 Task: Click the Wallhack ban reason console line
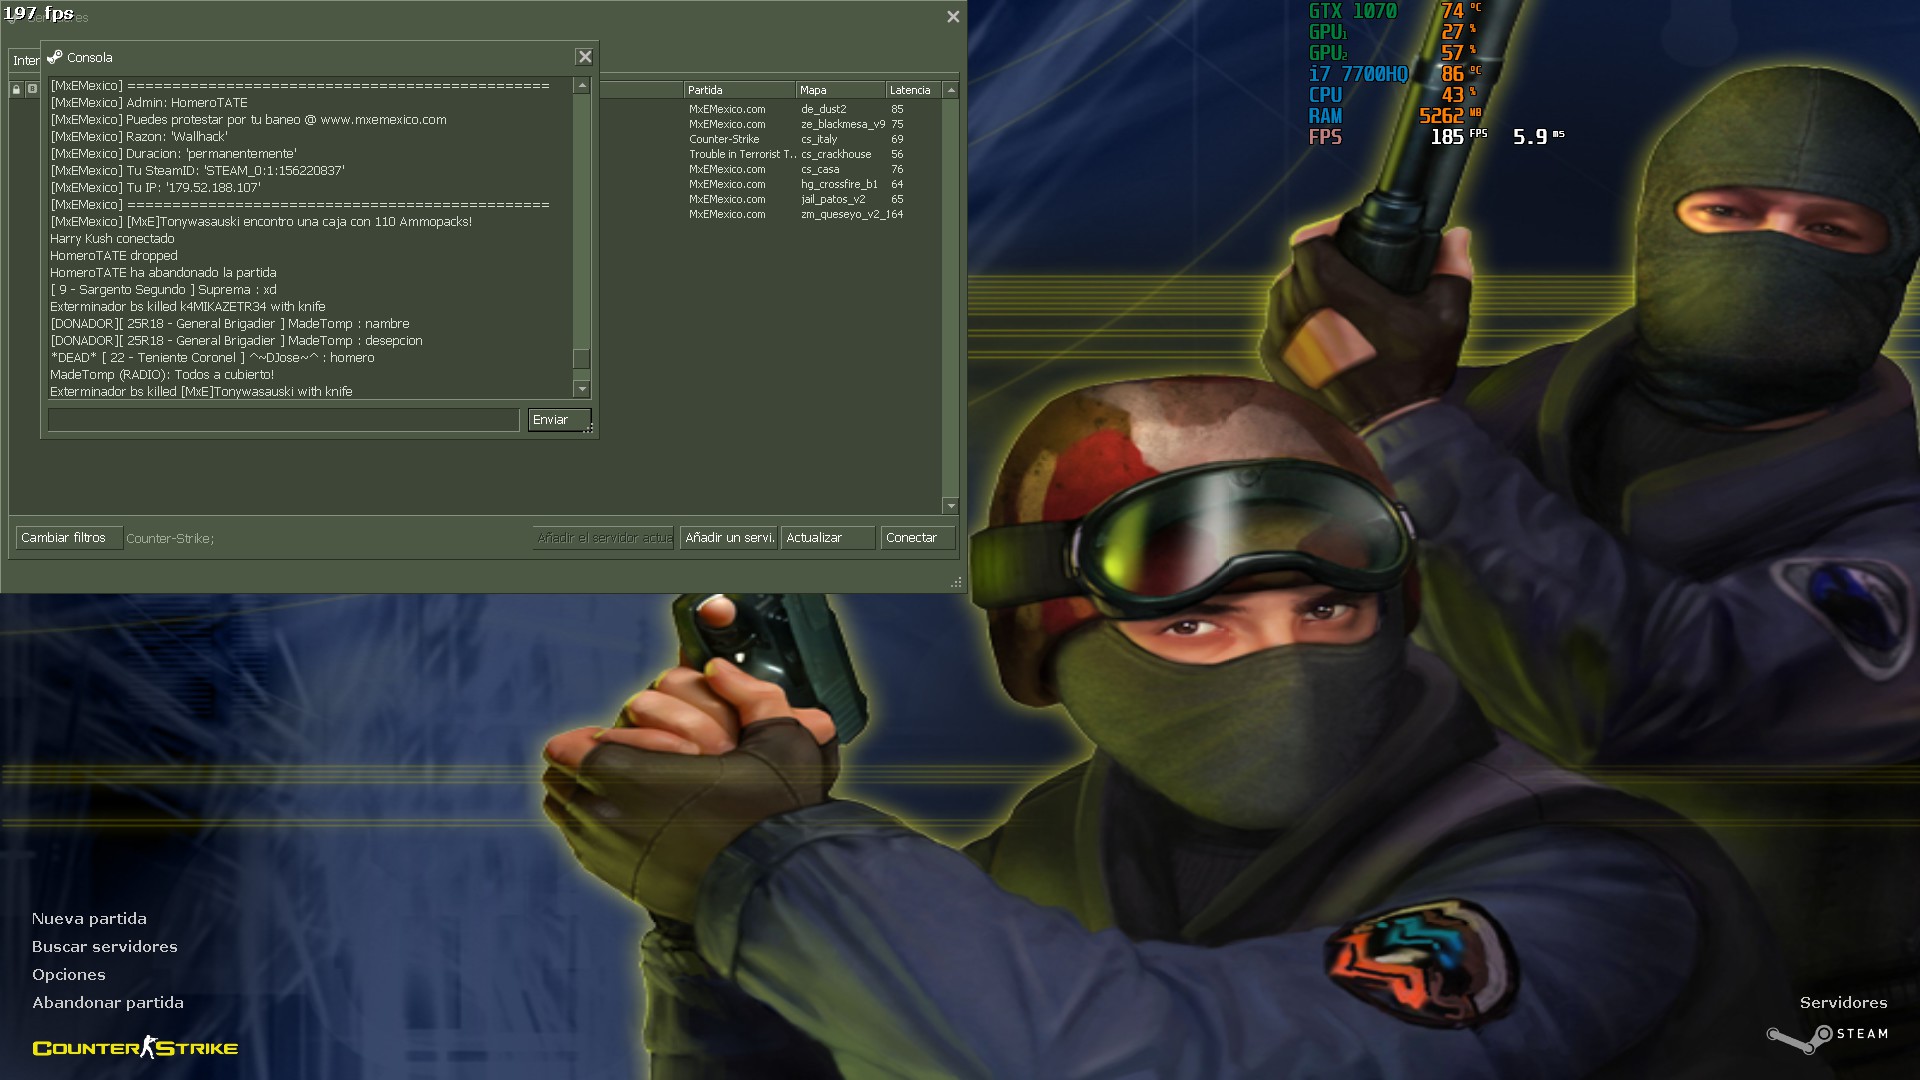(x=139, y=137)
